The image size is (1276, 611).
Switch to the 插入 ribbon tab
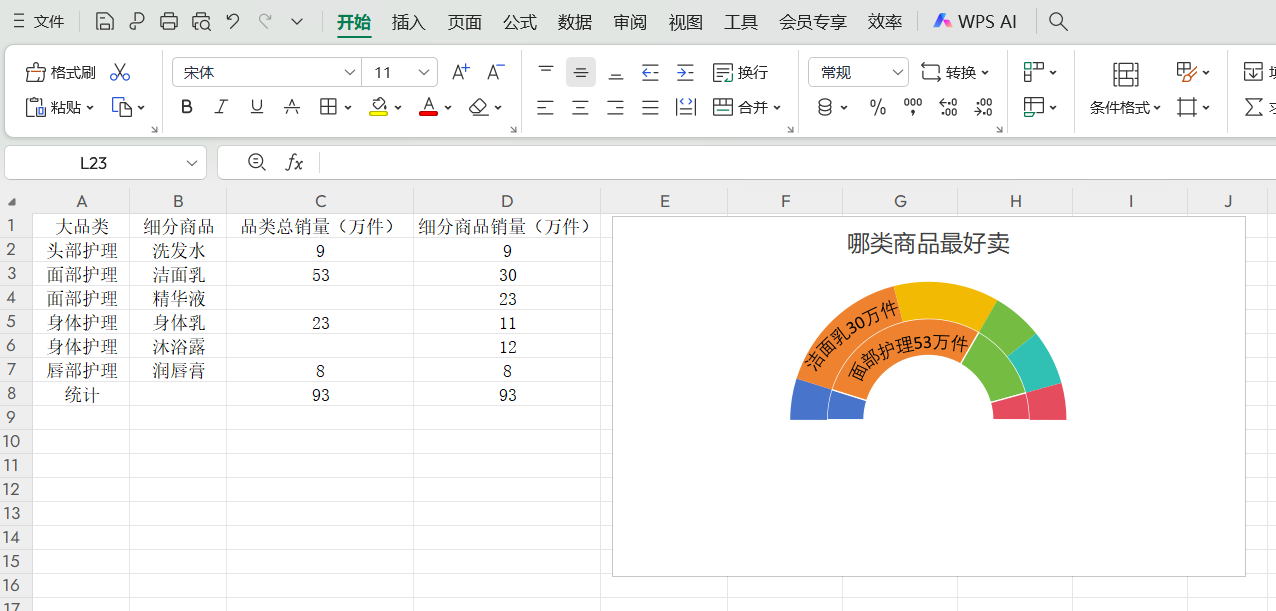(x=408, y=21)
